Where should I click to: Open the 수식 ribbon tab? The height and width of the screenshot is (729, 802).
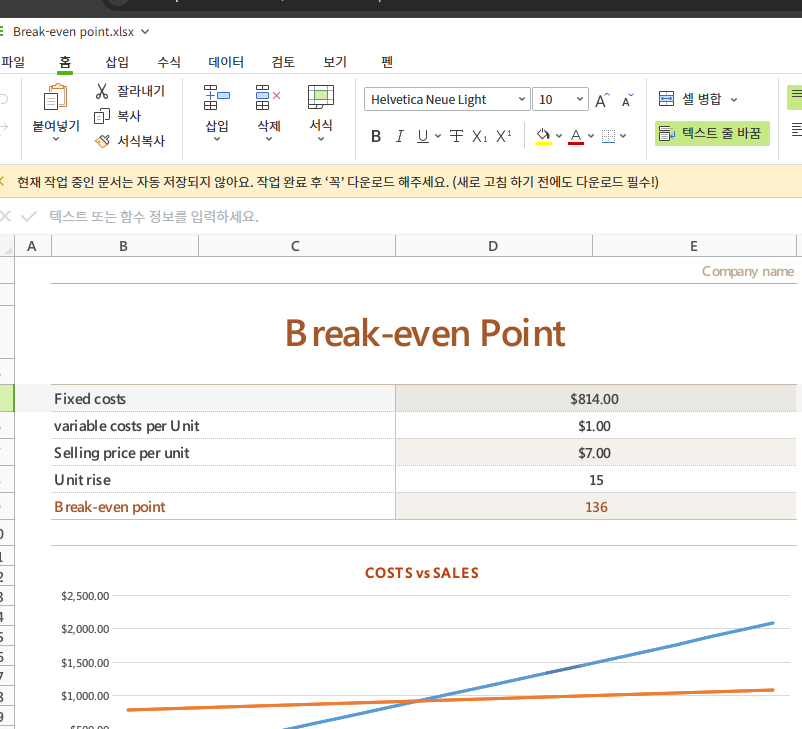pos(168,61)
